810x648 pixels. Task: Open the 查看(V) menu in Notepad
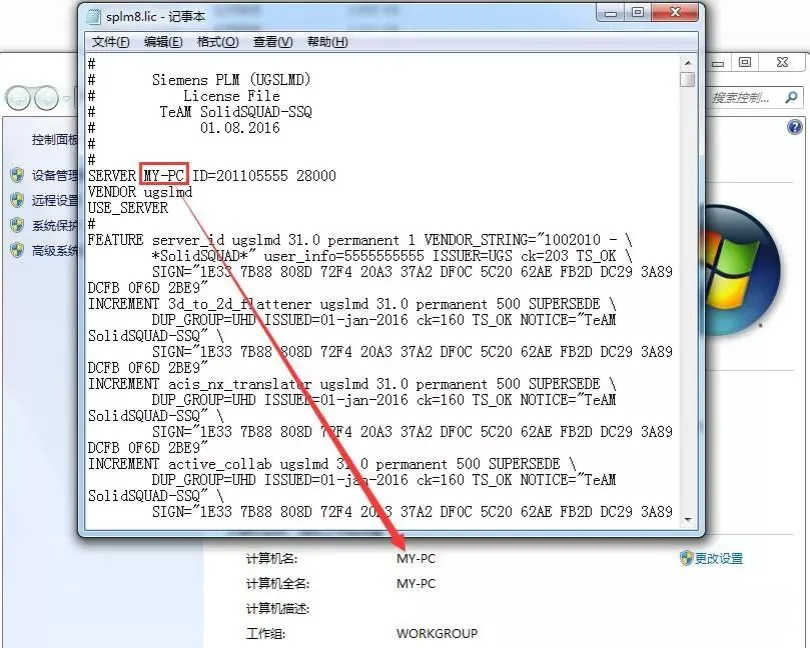click(273, 42)
